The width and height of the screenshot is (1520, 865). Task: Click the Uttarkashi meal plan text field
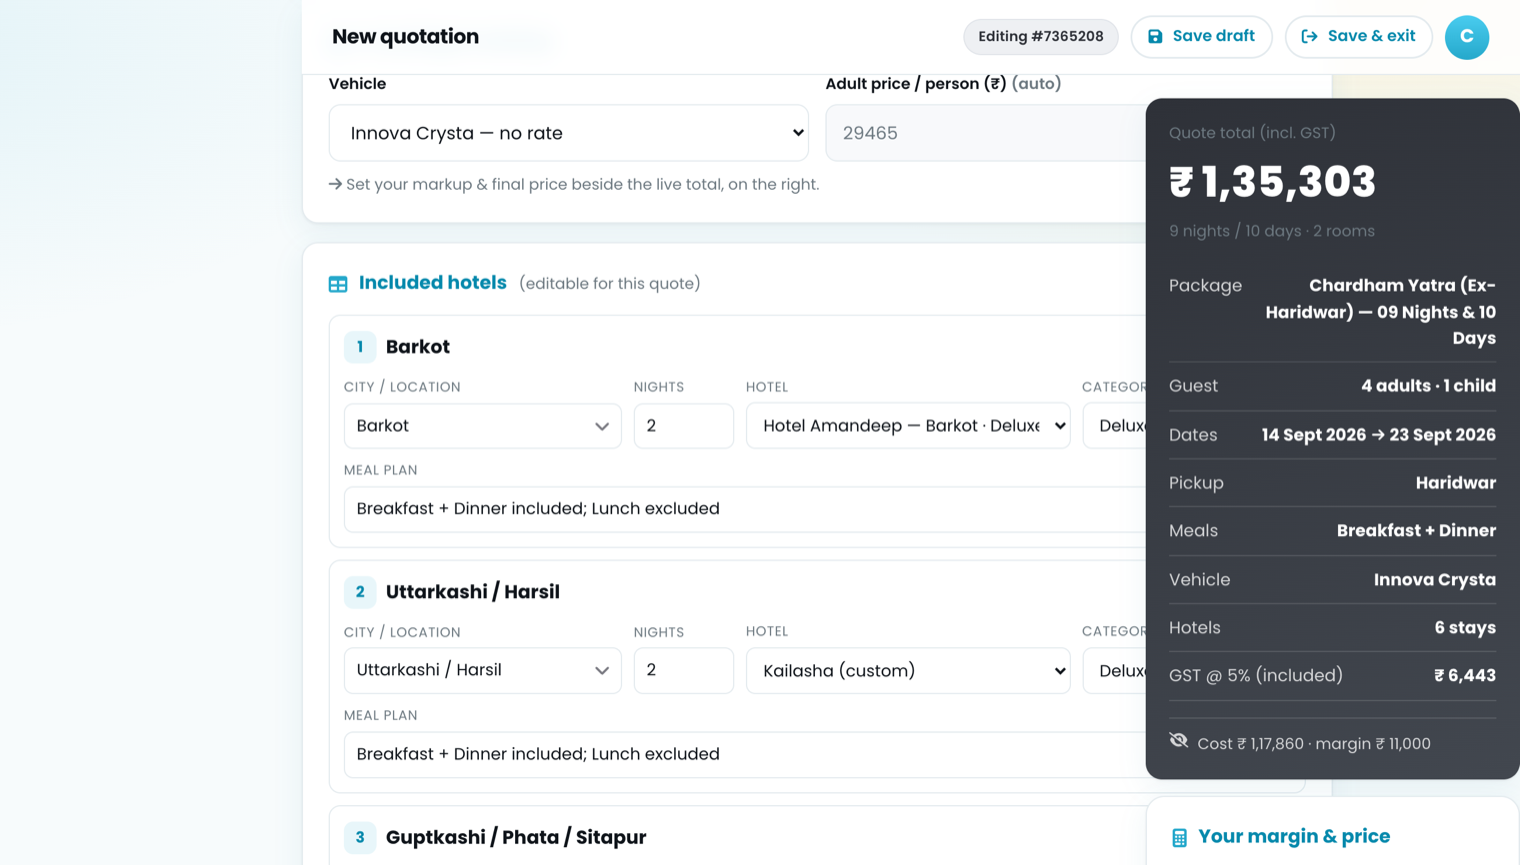click(745, 754)
